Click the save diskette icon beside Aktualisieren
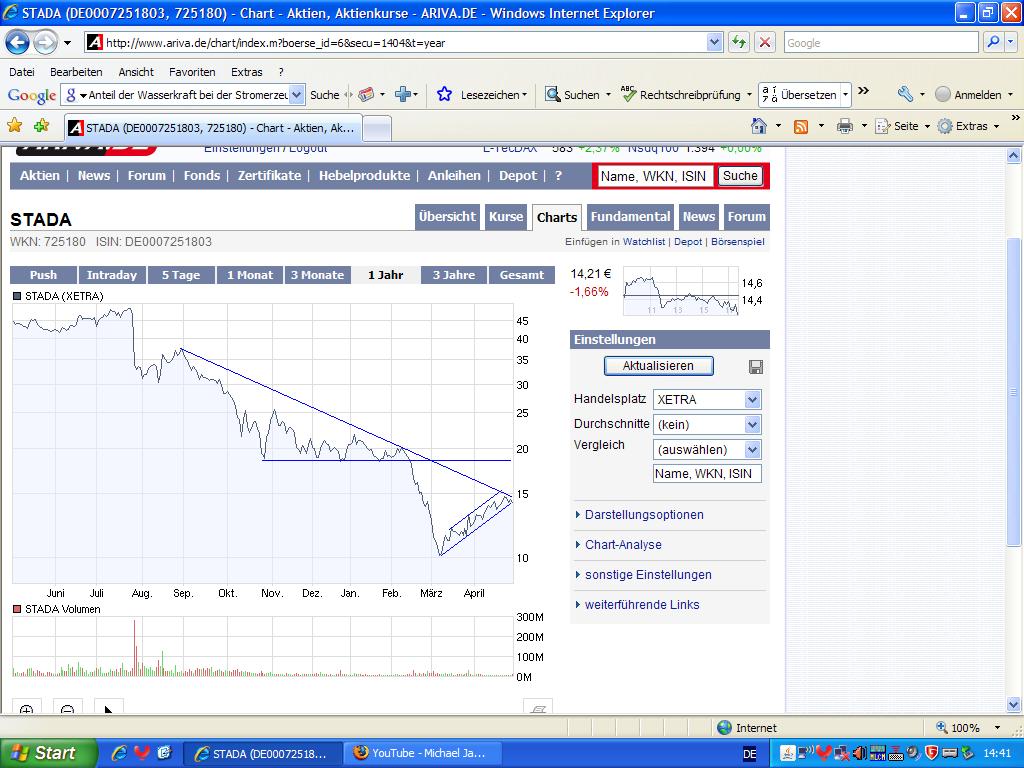The height and width of the screenshot is (768, 1024). [x=756, y=366]
